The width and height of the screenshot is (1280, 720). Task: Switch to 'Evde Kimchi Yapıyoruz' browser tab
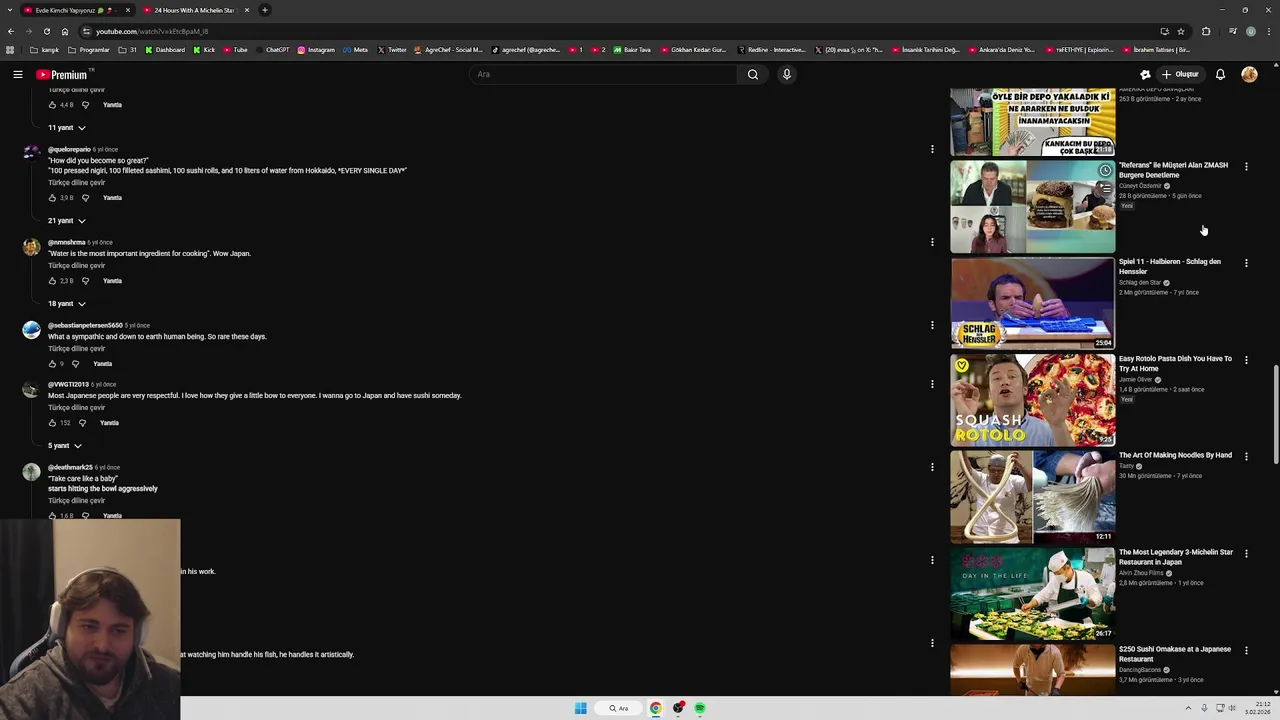(x=77, y=10)
